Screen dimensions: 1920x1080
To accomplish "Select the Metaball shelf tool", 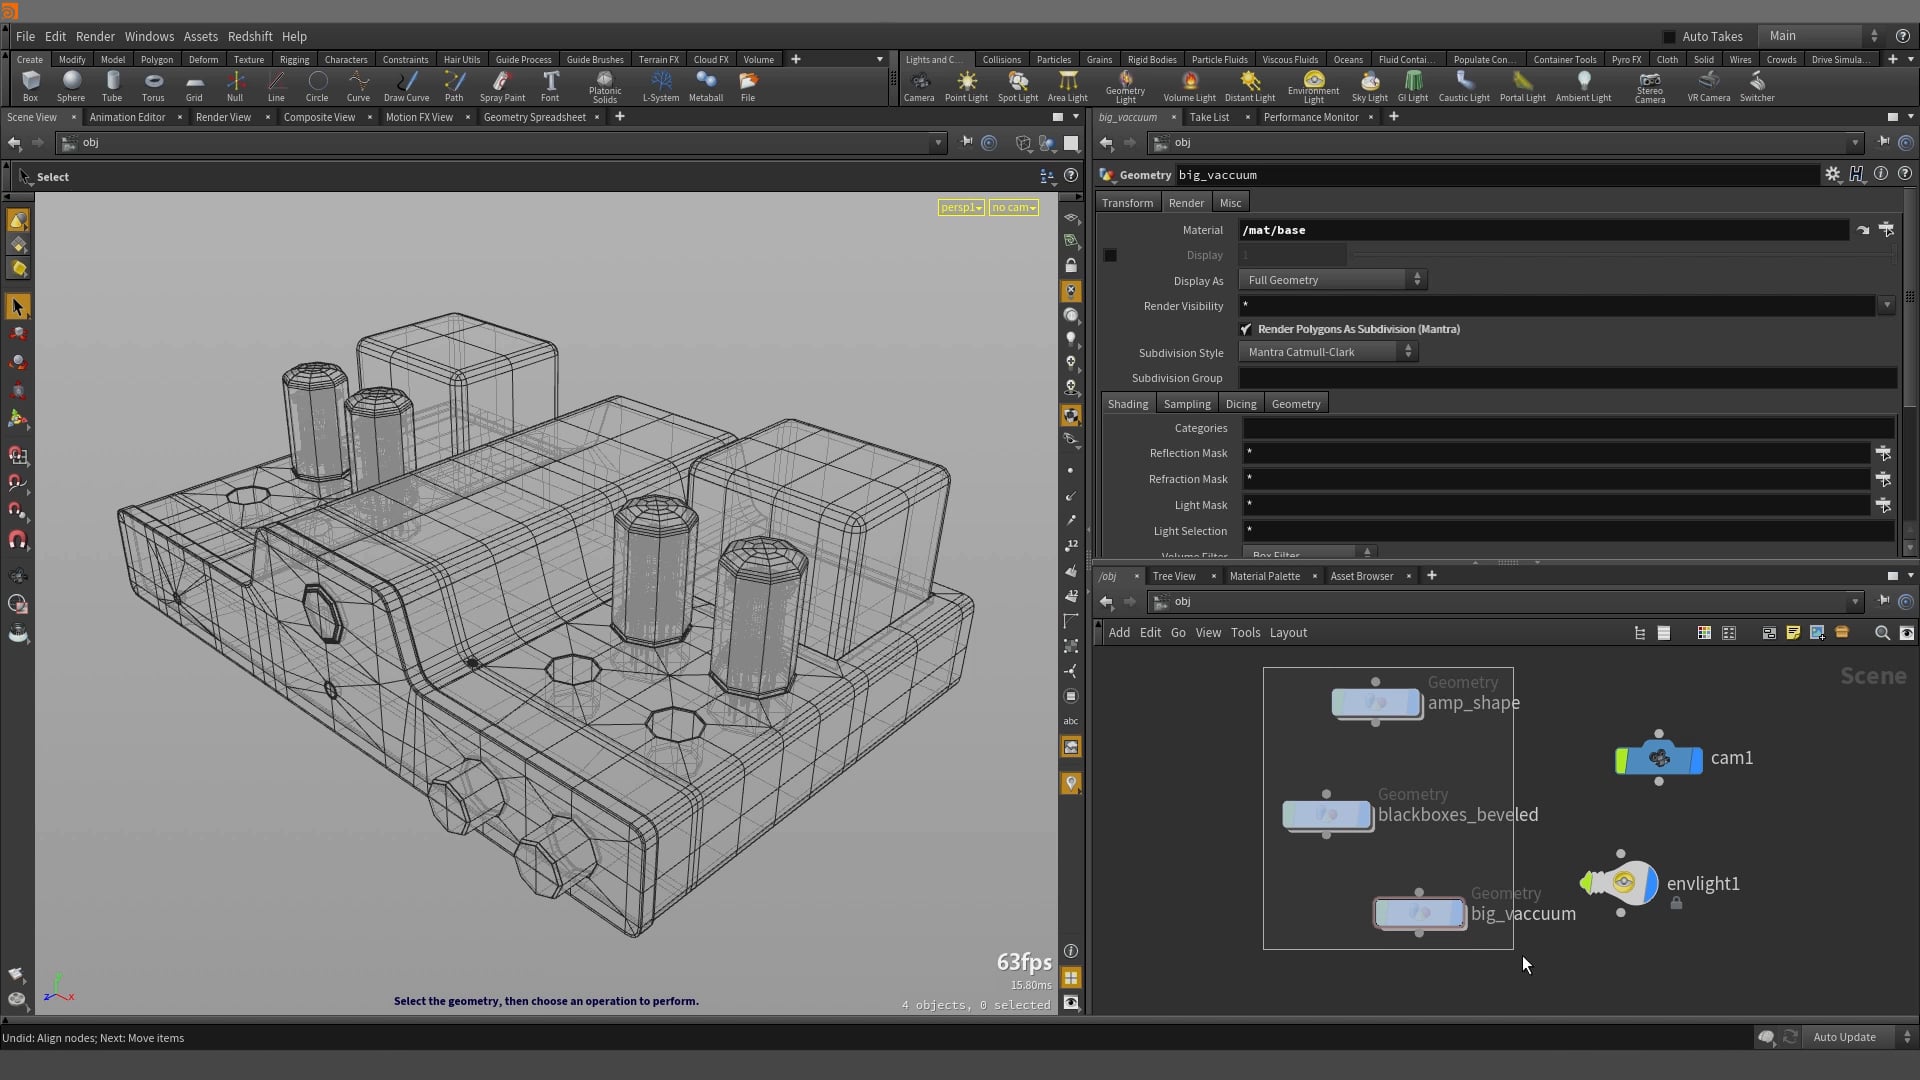I will coord(706,86).
